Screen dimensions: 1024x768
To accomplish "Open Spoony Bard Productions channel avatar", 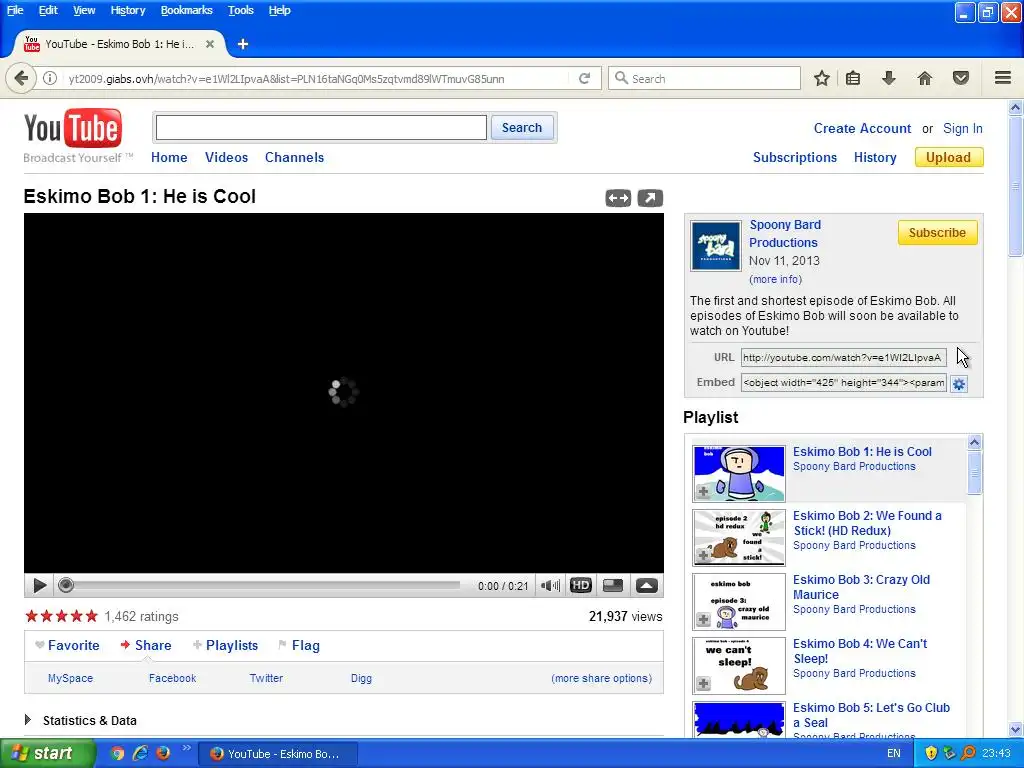I will [x=716, y=246].
